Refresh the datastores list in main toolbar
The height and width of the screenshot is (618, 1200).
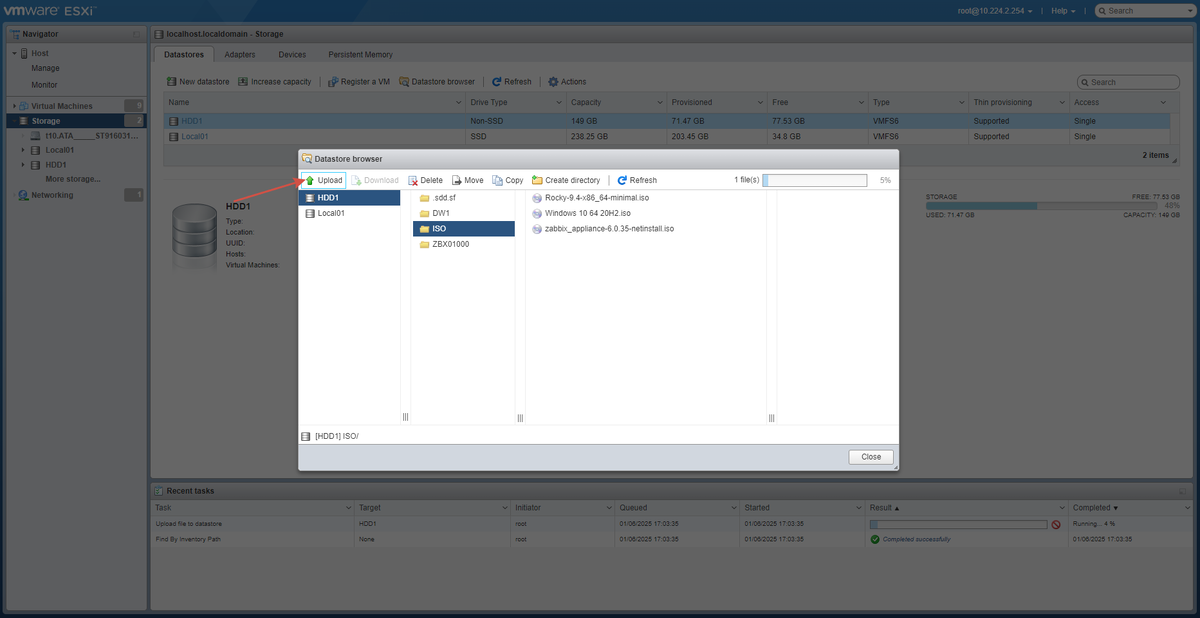(x=512, y=82)
